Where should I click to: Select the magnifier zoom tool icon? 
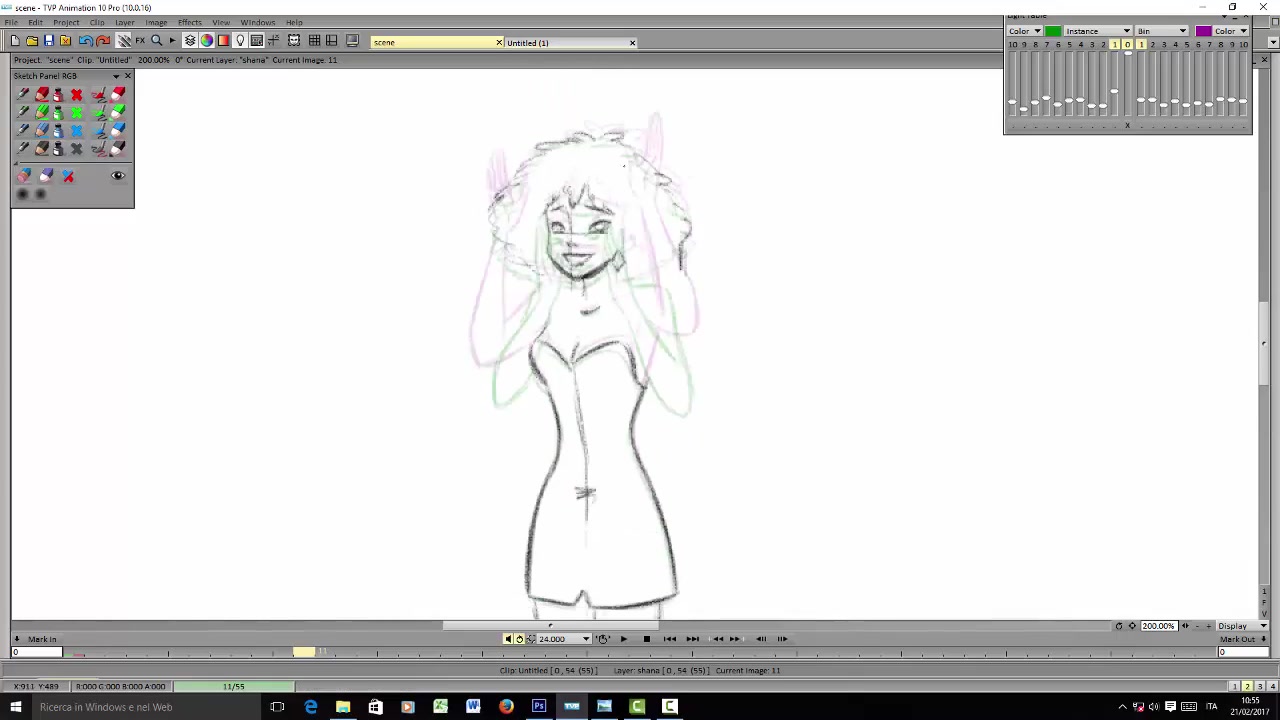[156, 41]
